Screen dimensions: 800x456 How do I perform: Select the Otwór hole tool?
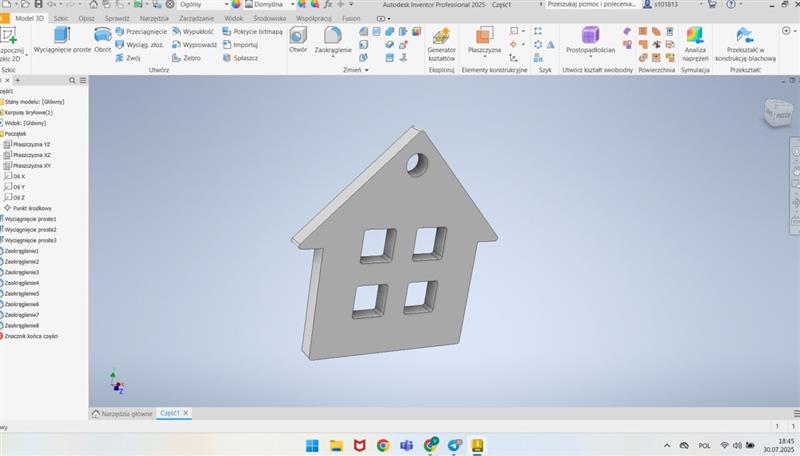tap(298, 40)
